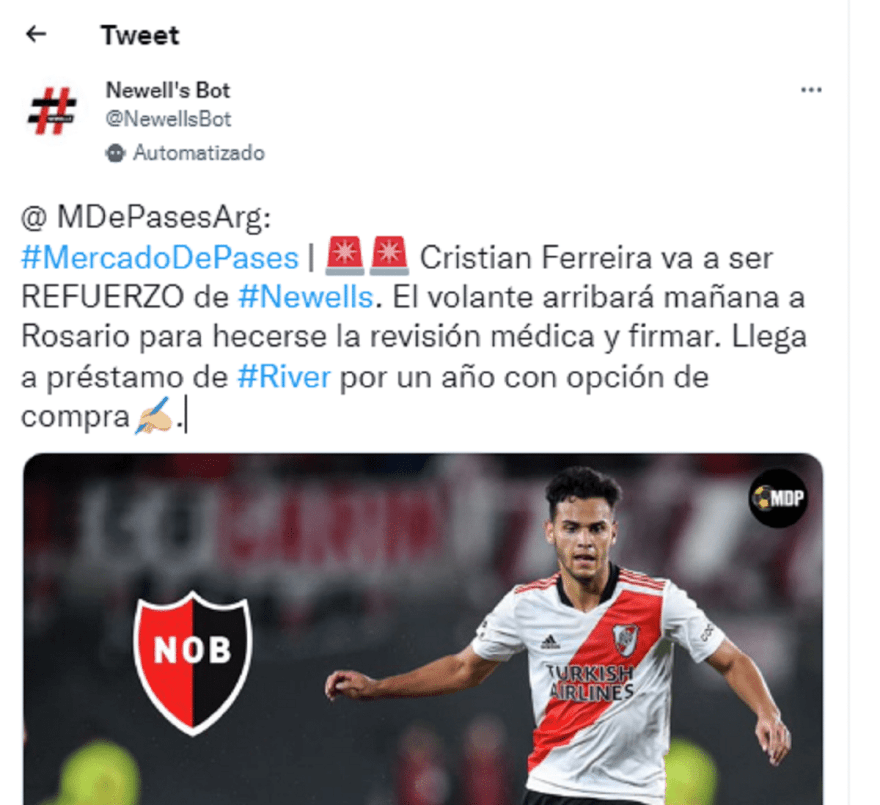The image size is (880, 805).
Task: Click the @ MDePasesArg mention text
Action: (146, 218)
